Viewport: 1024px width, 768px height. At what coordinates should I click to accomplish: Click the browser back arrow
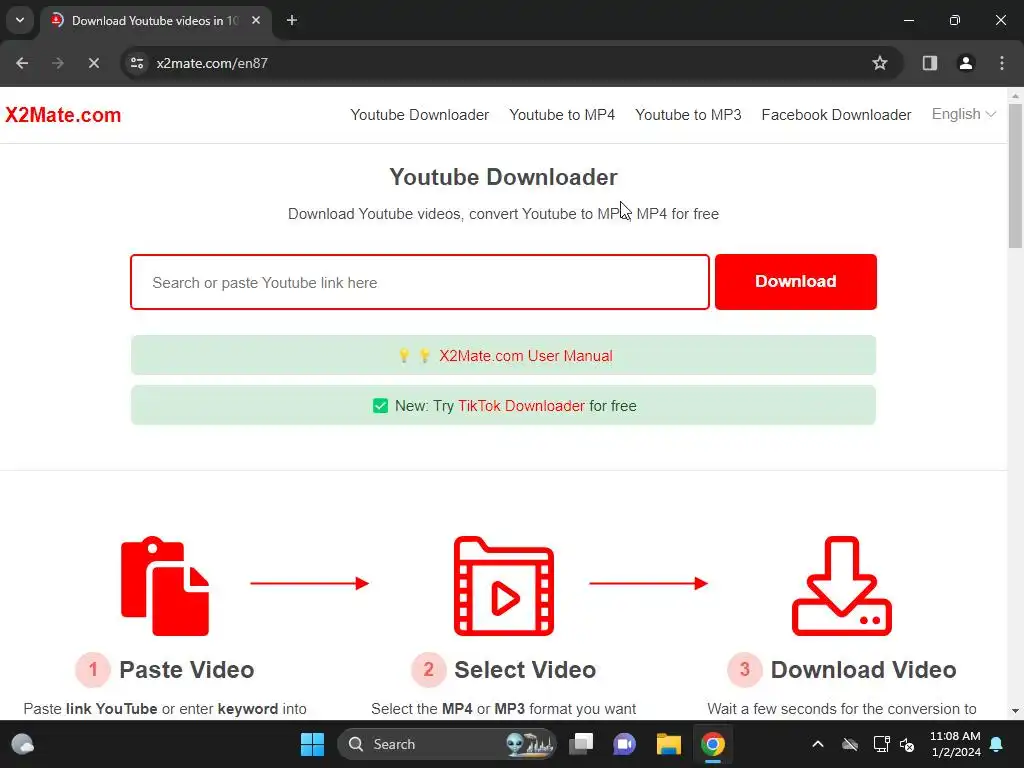(x=22, y=63)
